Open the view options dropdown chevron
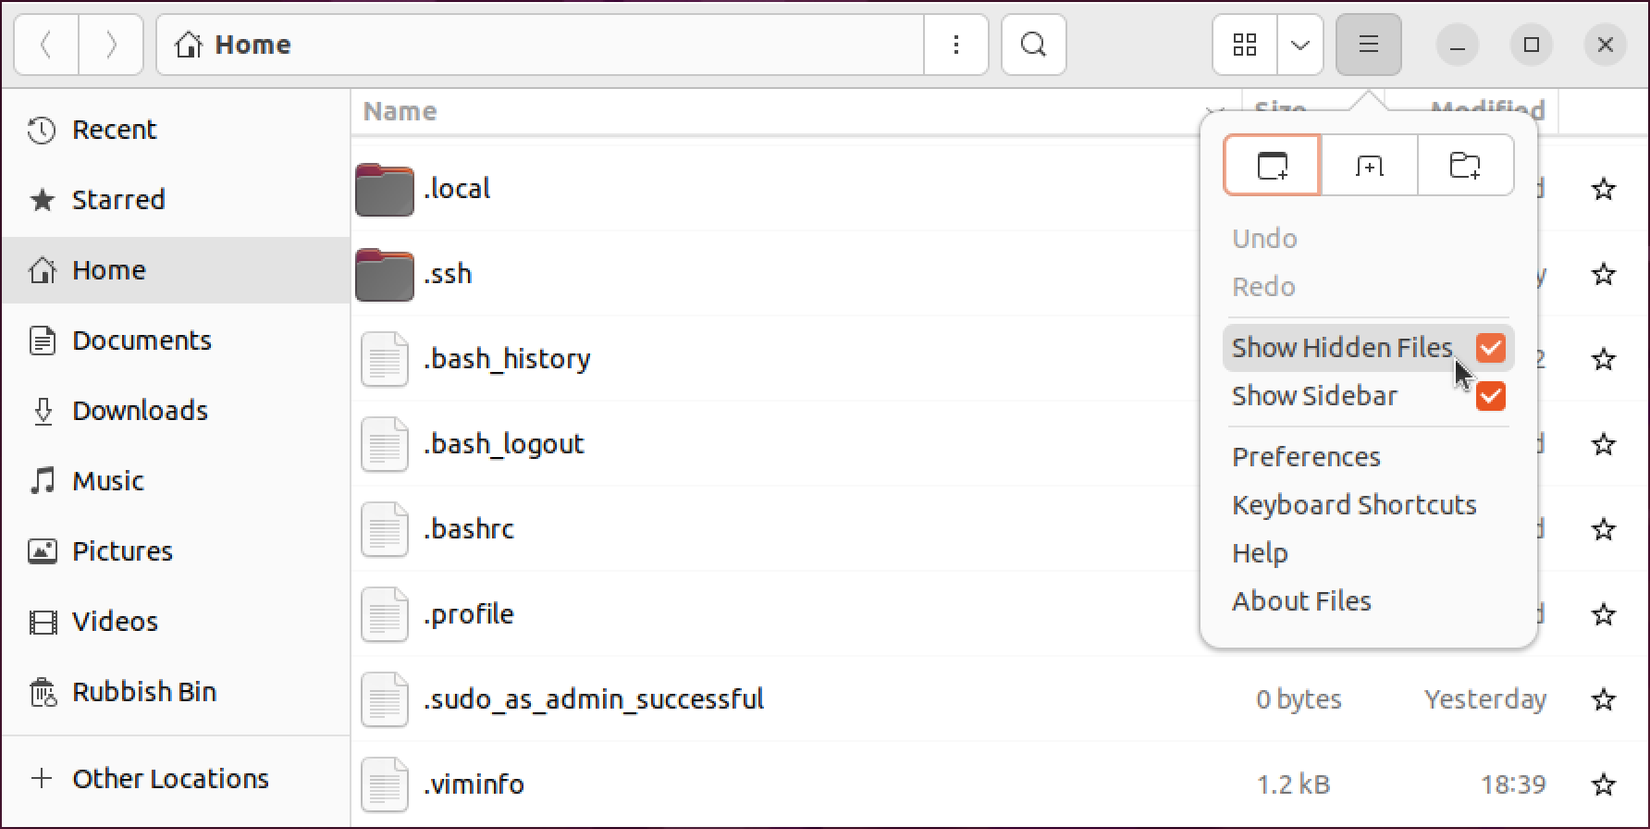Image resolution: width=1650 pixels, height=829 pixels. pyautogui.click(x=1299, y=44)
